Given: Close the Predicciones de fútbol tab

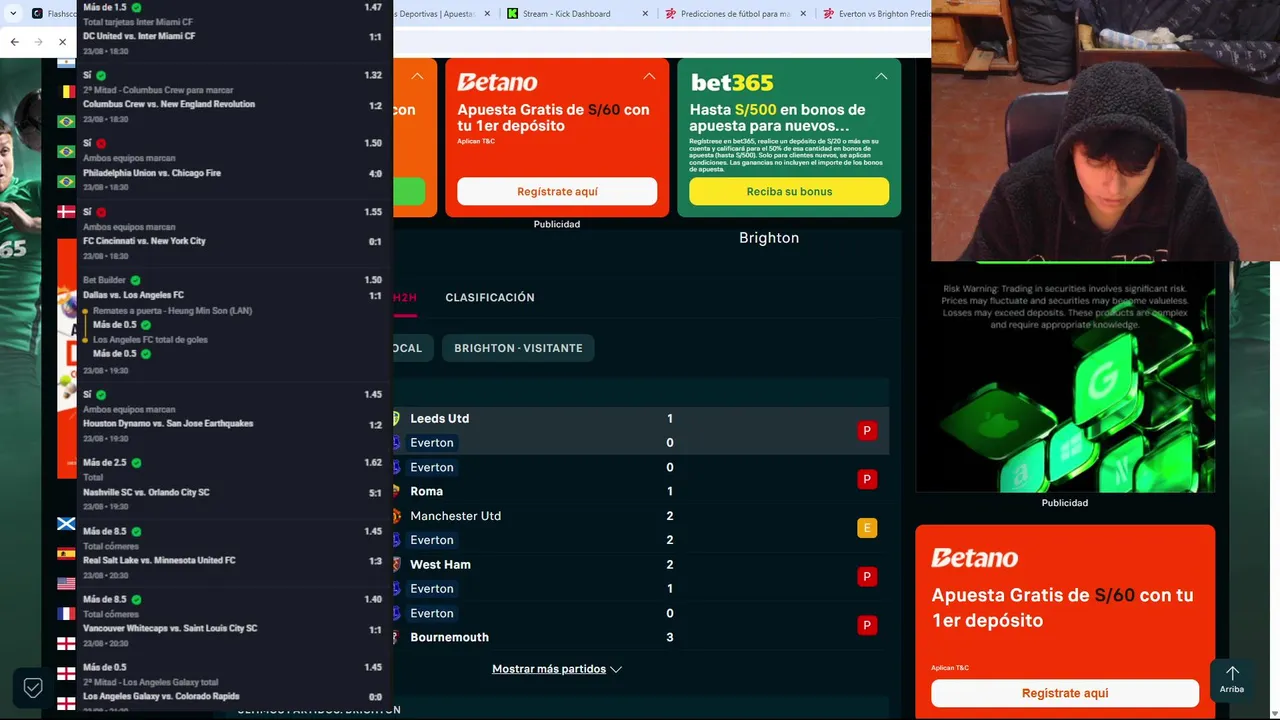Looking at the screenshot, I should 803,14.
